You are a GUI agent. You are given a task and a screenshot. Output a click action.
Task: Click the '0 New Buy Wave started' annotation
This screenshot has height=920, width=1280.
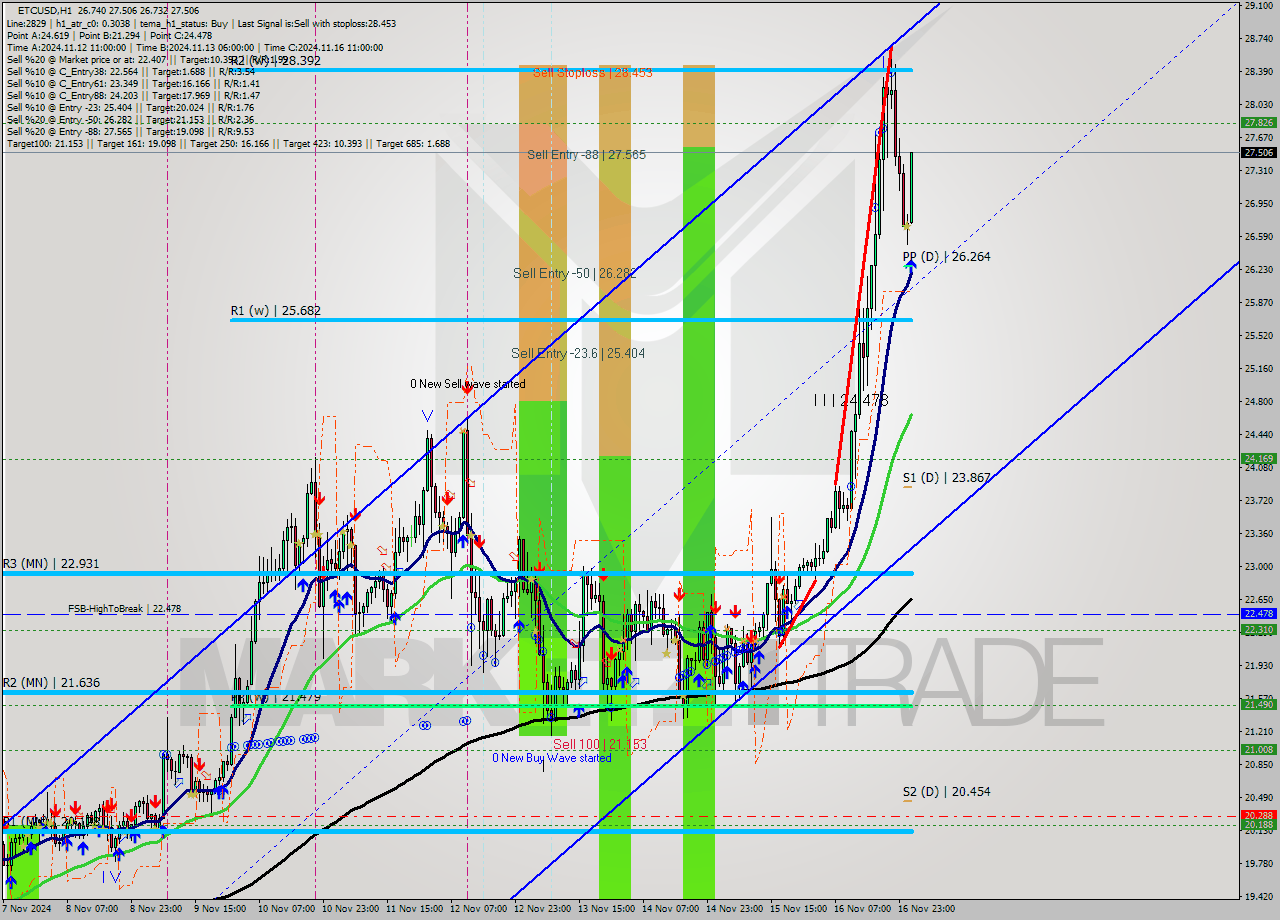(x=551, y=758)
